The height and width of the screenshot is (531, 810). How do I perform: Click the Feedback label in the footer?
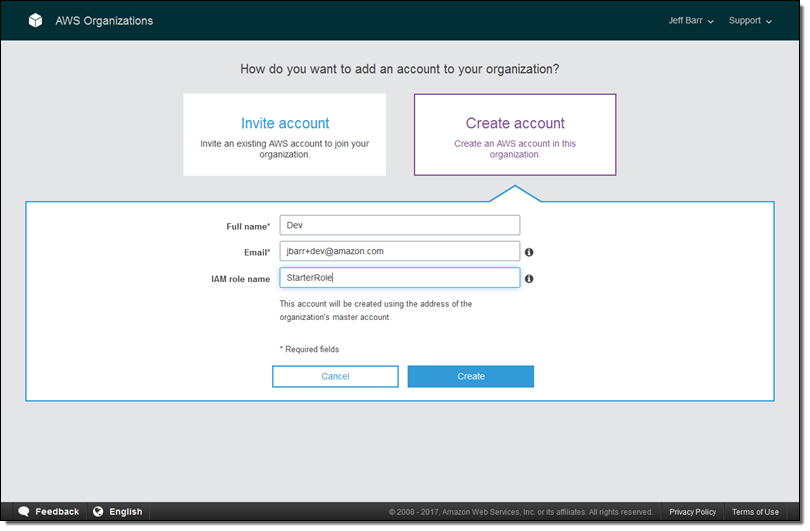pyautogui.click(x=57, y=512)
